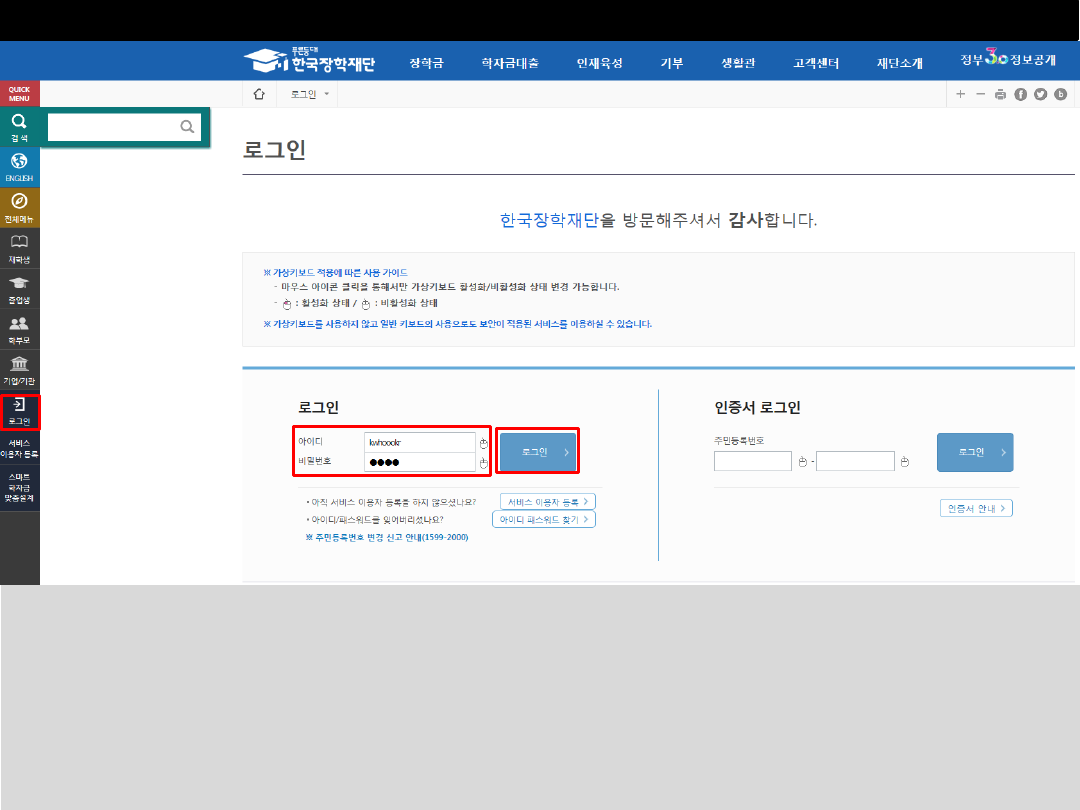Open the 장학금 menu in top navigation
This screenshot has height=810, width=1080.
tap(426, 63)
